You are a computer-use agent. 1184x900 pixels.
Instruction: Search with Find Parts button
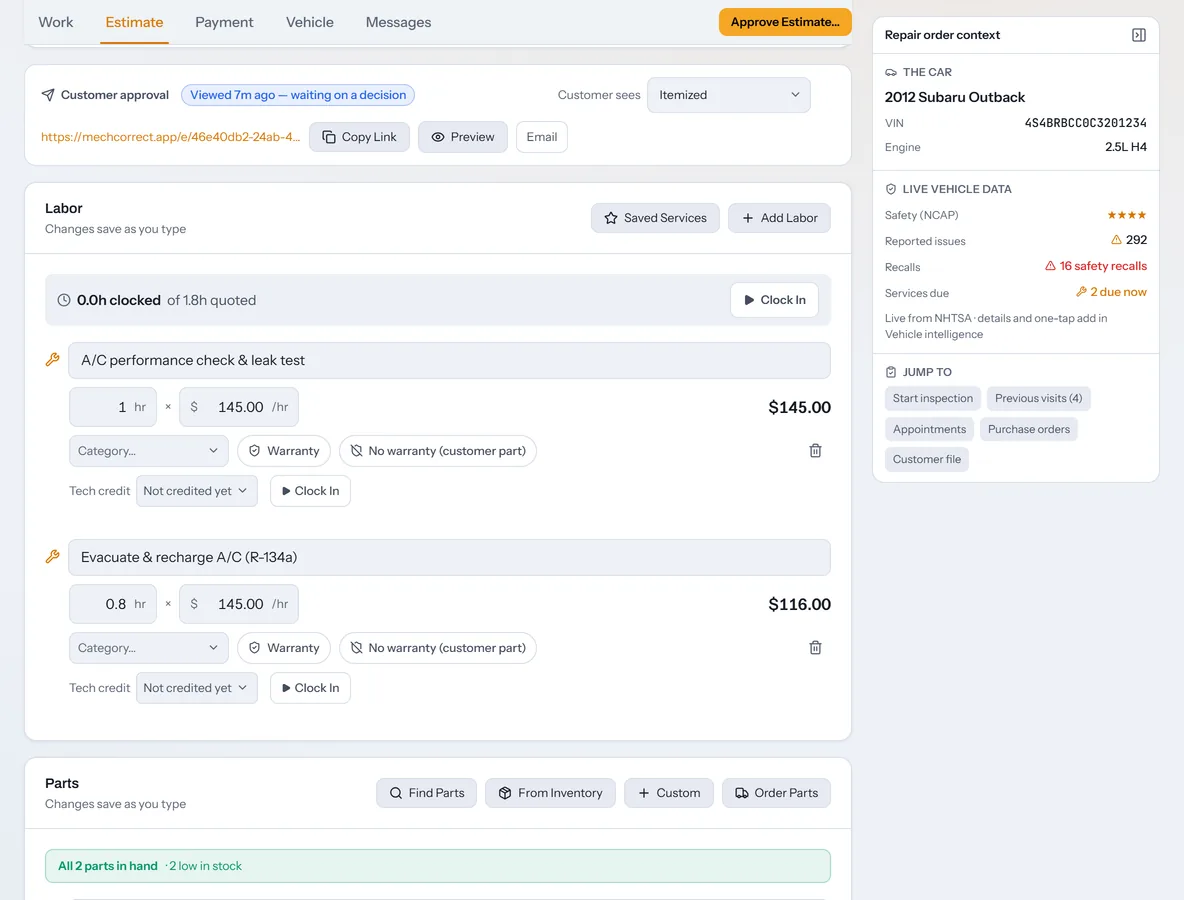point(427,793)
